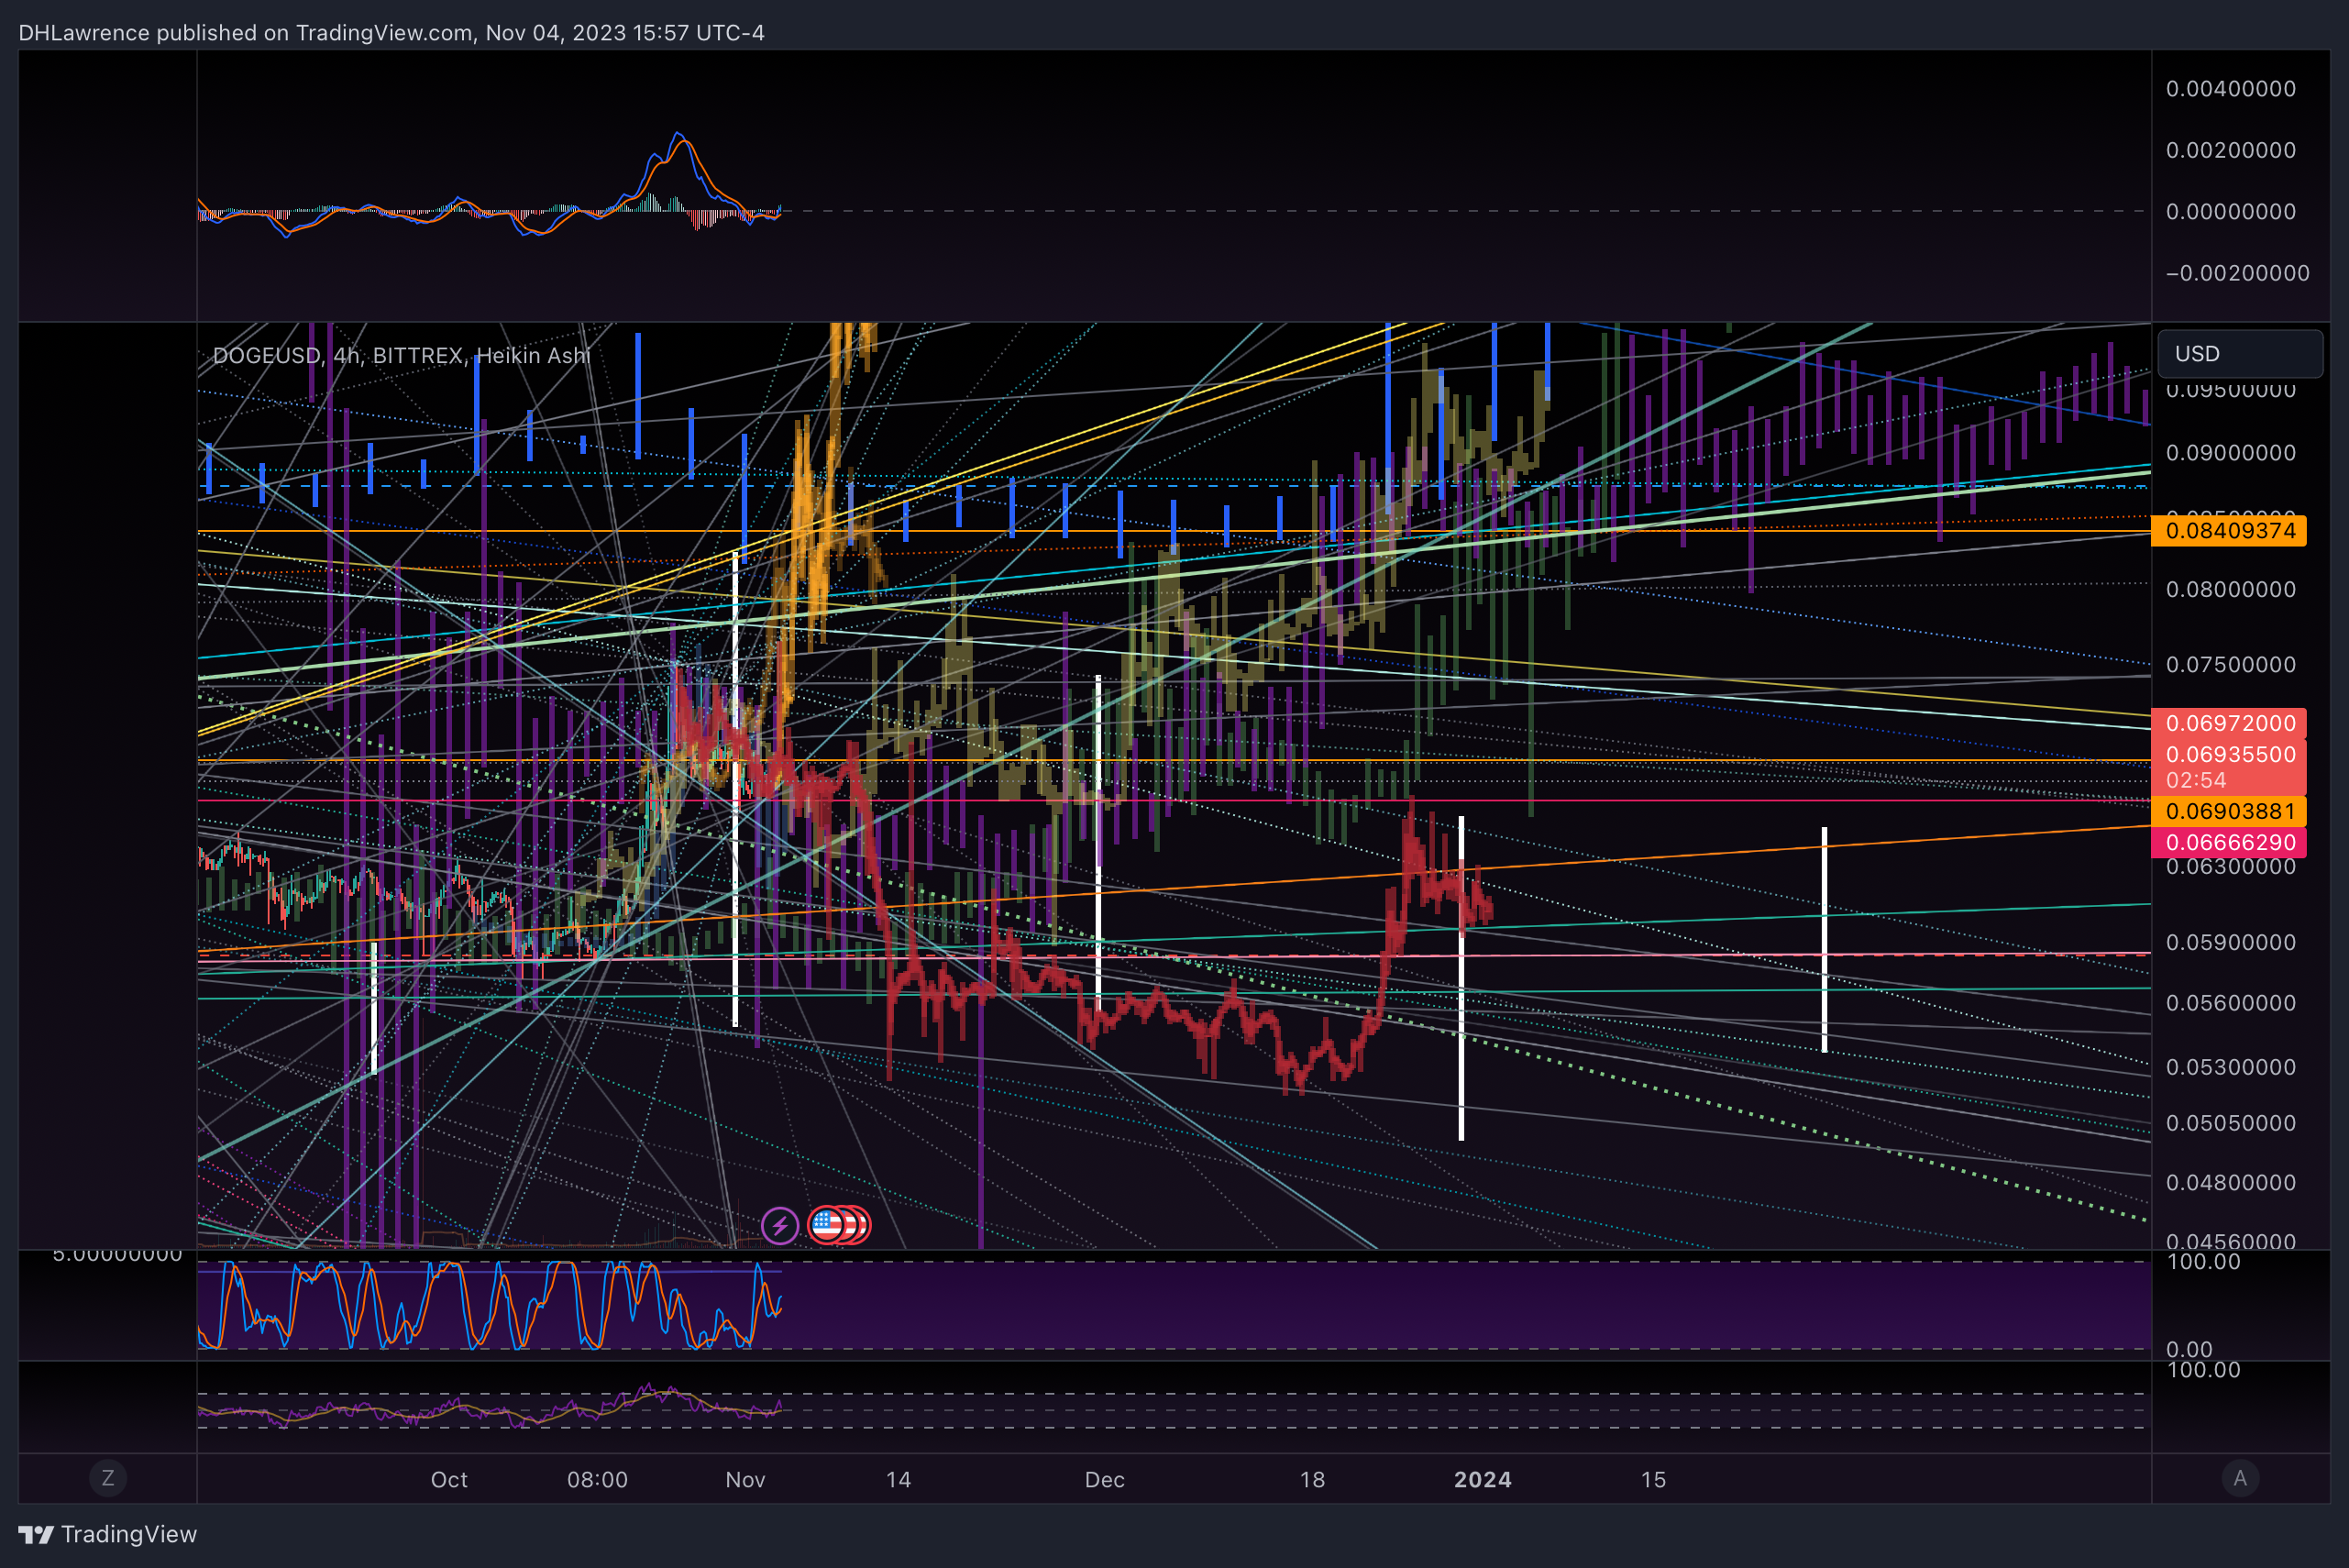The width and height of the screenshot is (2349, 1568).
Task: Click the 2024 date label
Action: [x=1482, y=1480]
